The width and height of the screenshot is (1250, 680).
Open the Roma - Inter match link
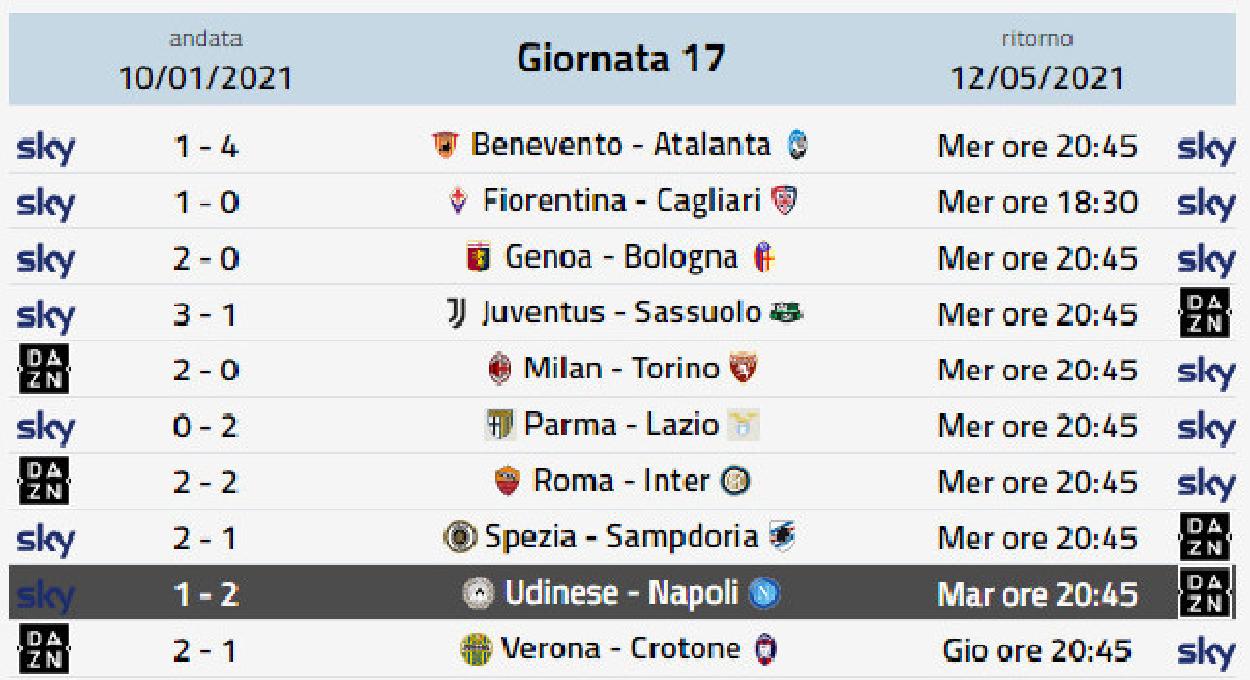(622, 482)
